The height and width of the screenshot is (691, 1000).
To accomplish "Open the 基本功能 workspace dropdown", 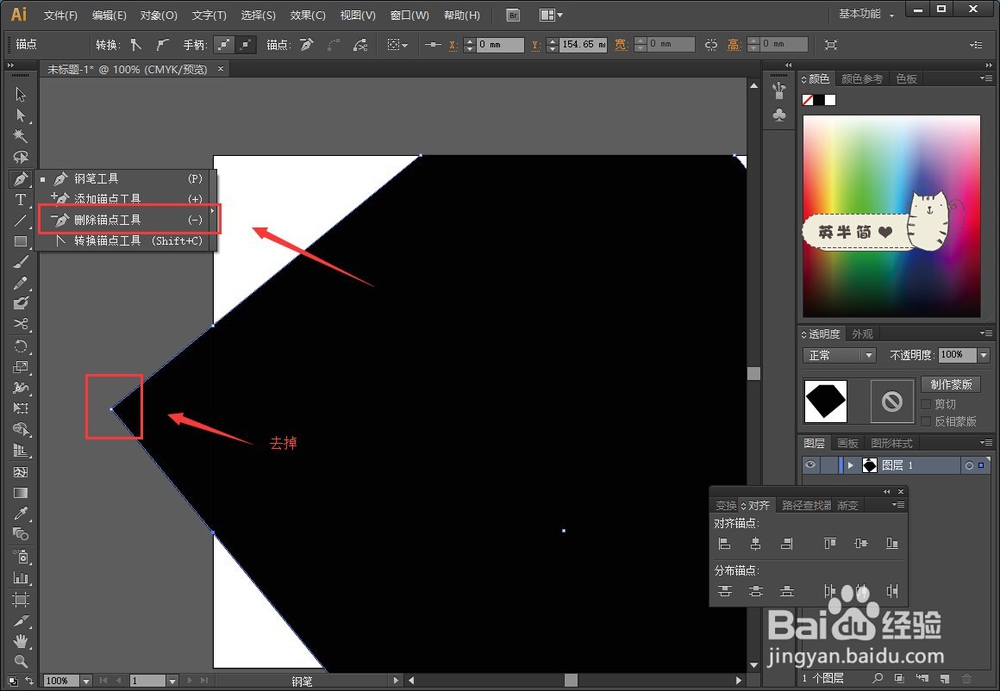I will tap(866, 14).
